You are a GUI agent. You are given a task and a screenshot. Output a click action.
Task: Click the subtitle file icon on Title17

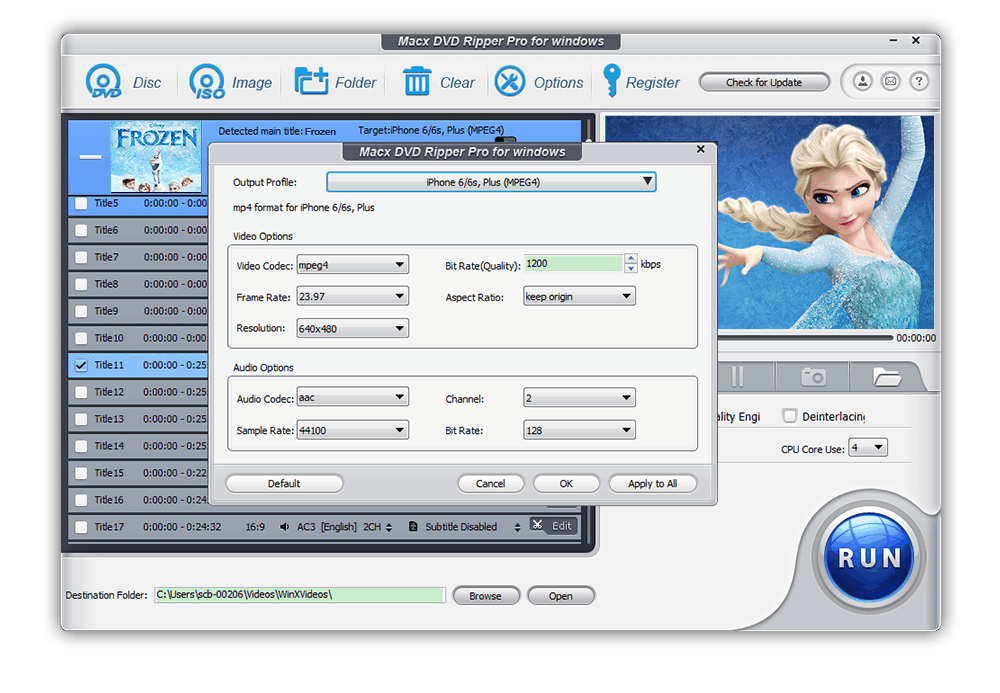(x=413, y=527)
